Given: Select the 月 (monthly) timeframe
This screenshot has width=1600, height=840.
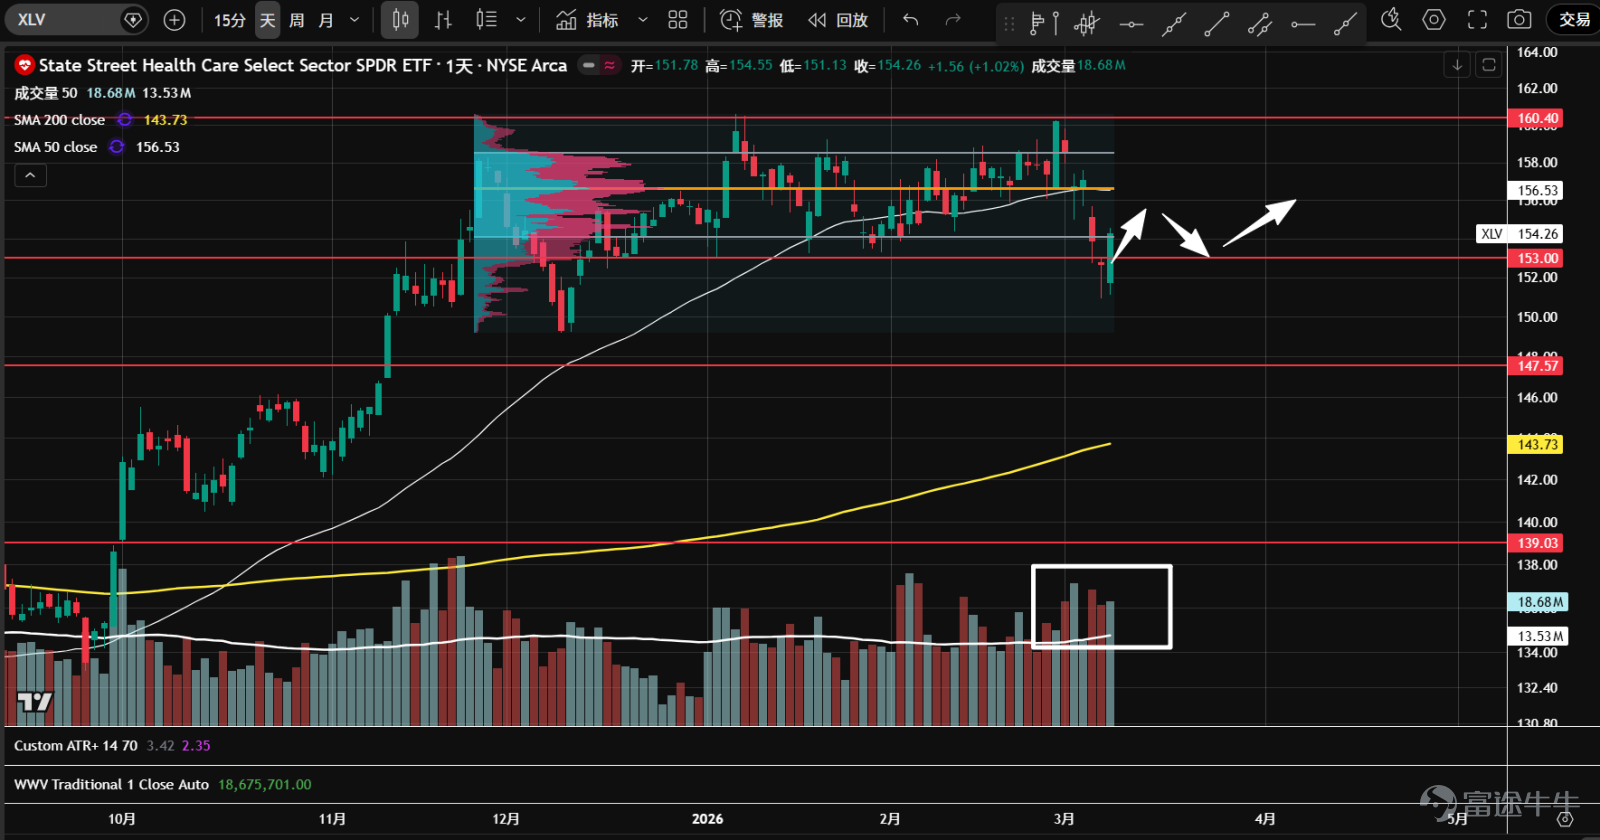Looking at the screenshot, I should click(326, 20).
